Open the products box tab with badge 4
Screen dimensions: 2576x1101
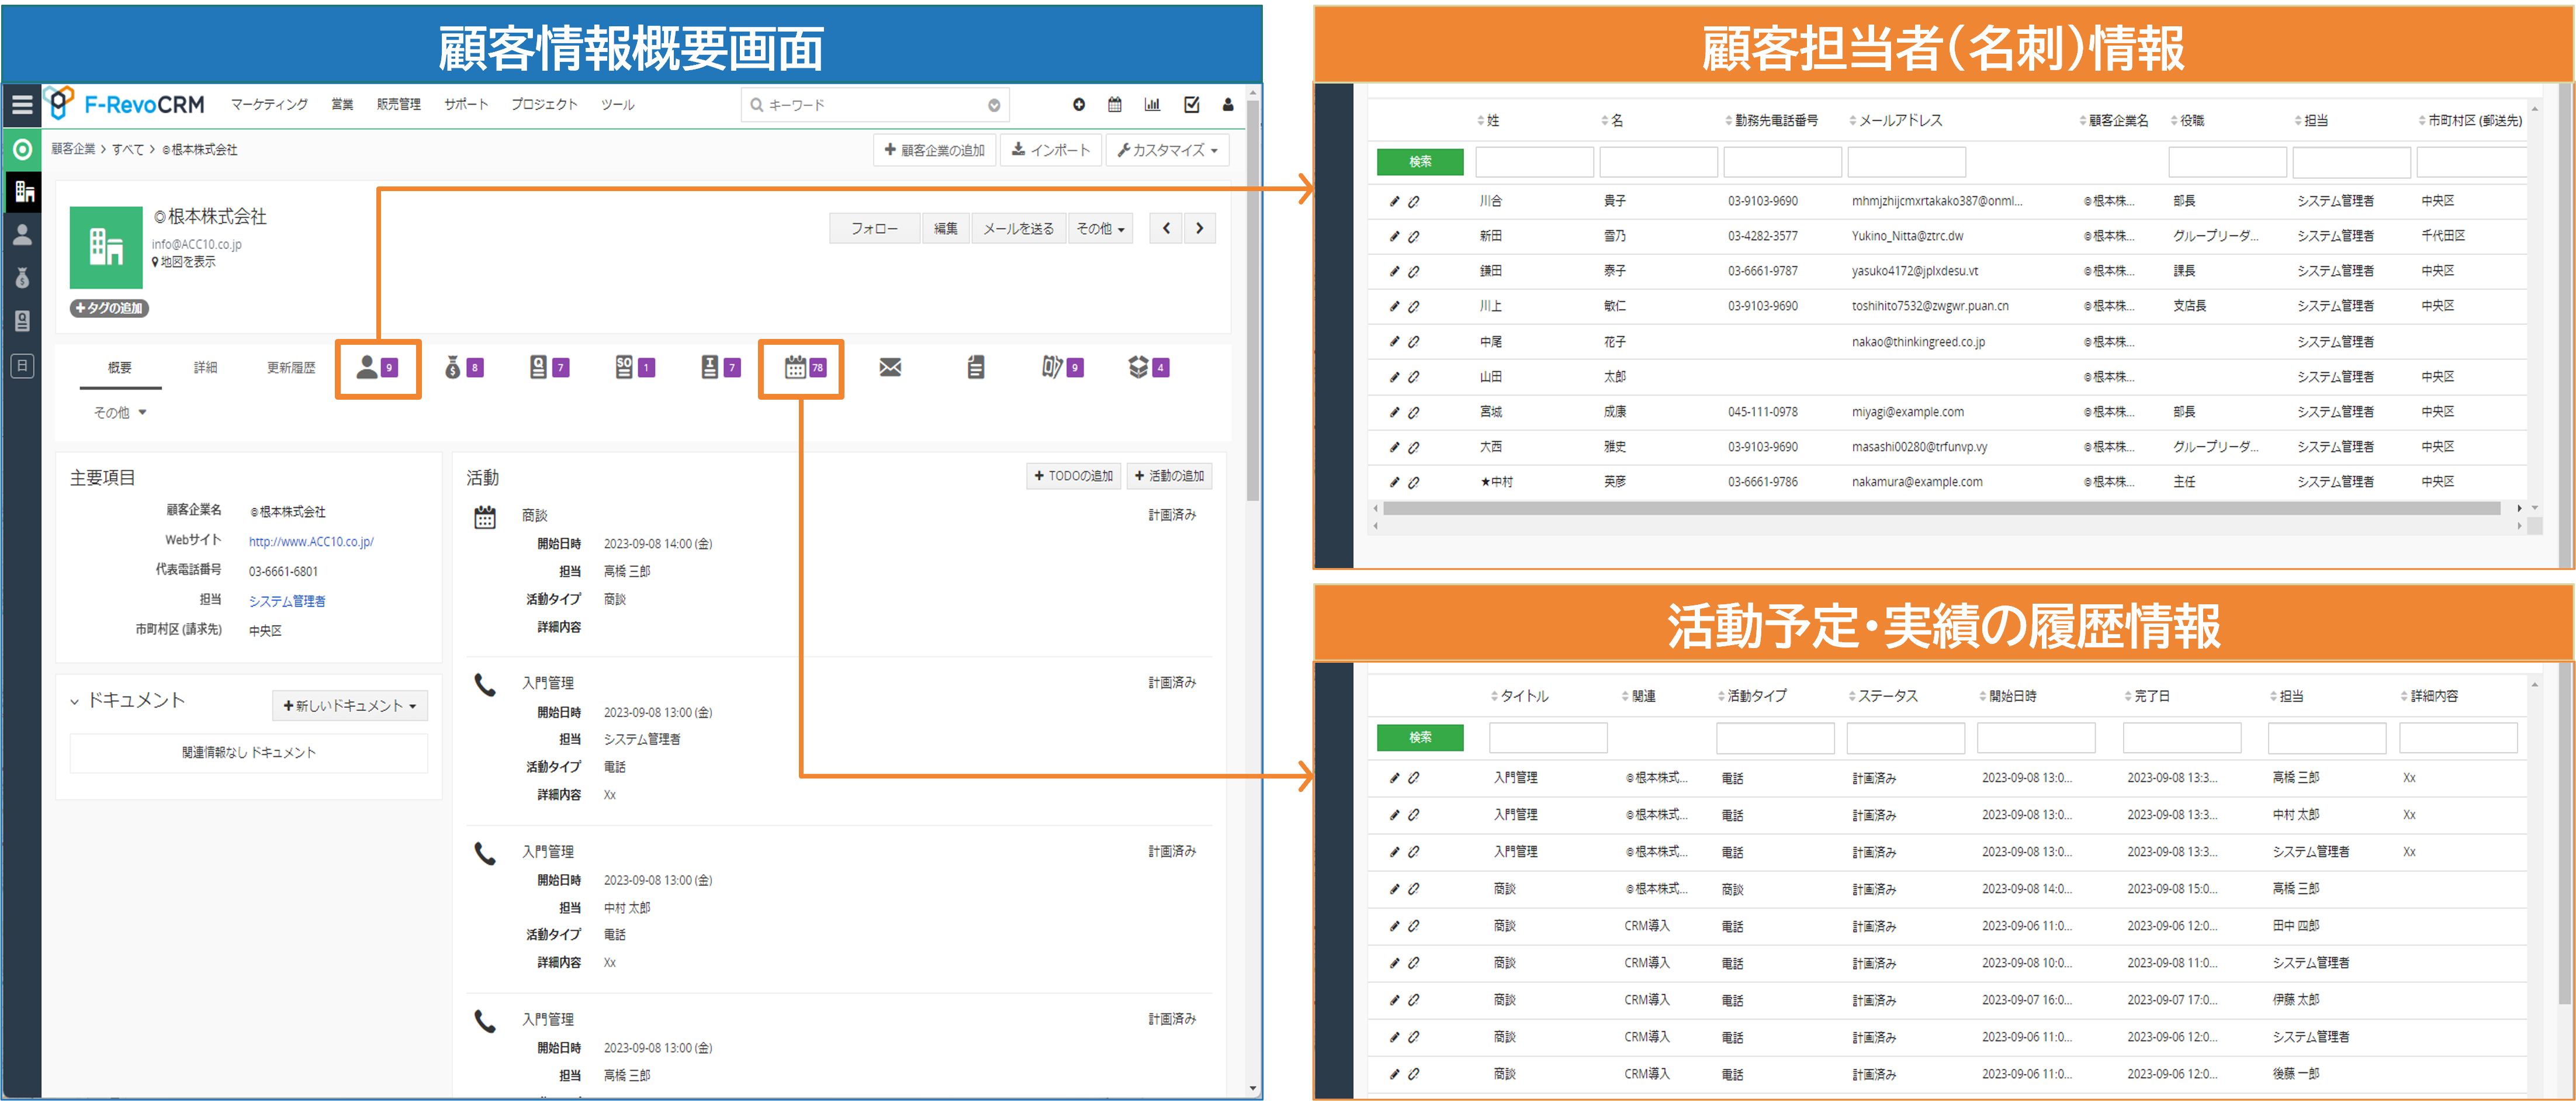pos(1148,368)
